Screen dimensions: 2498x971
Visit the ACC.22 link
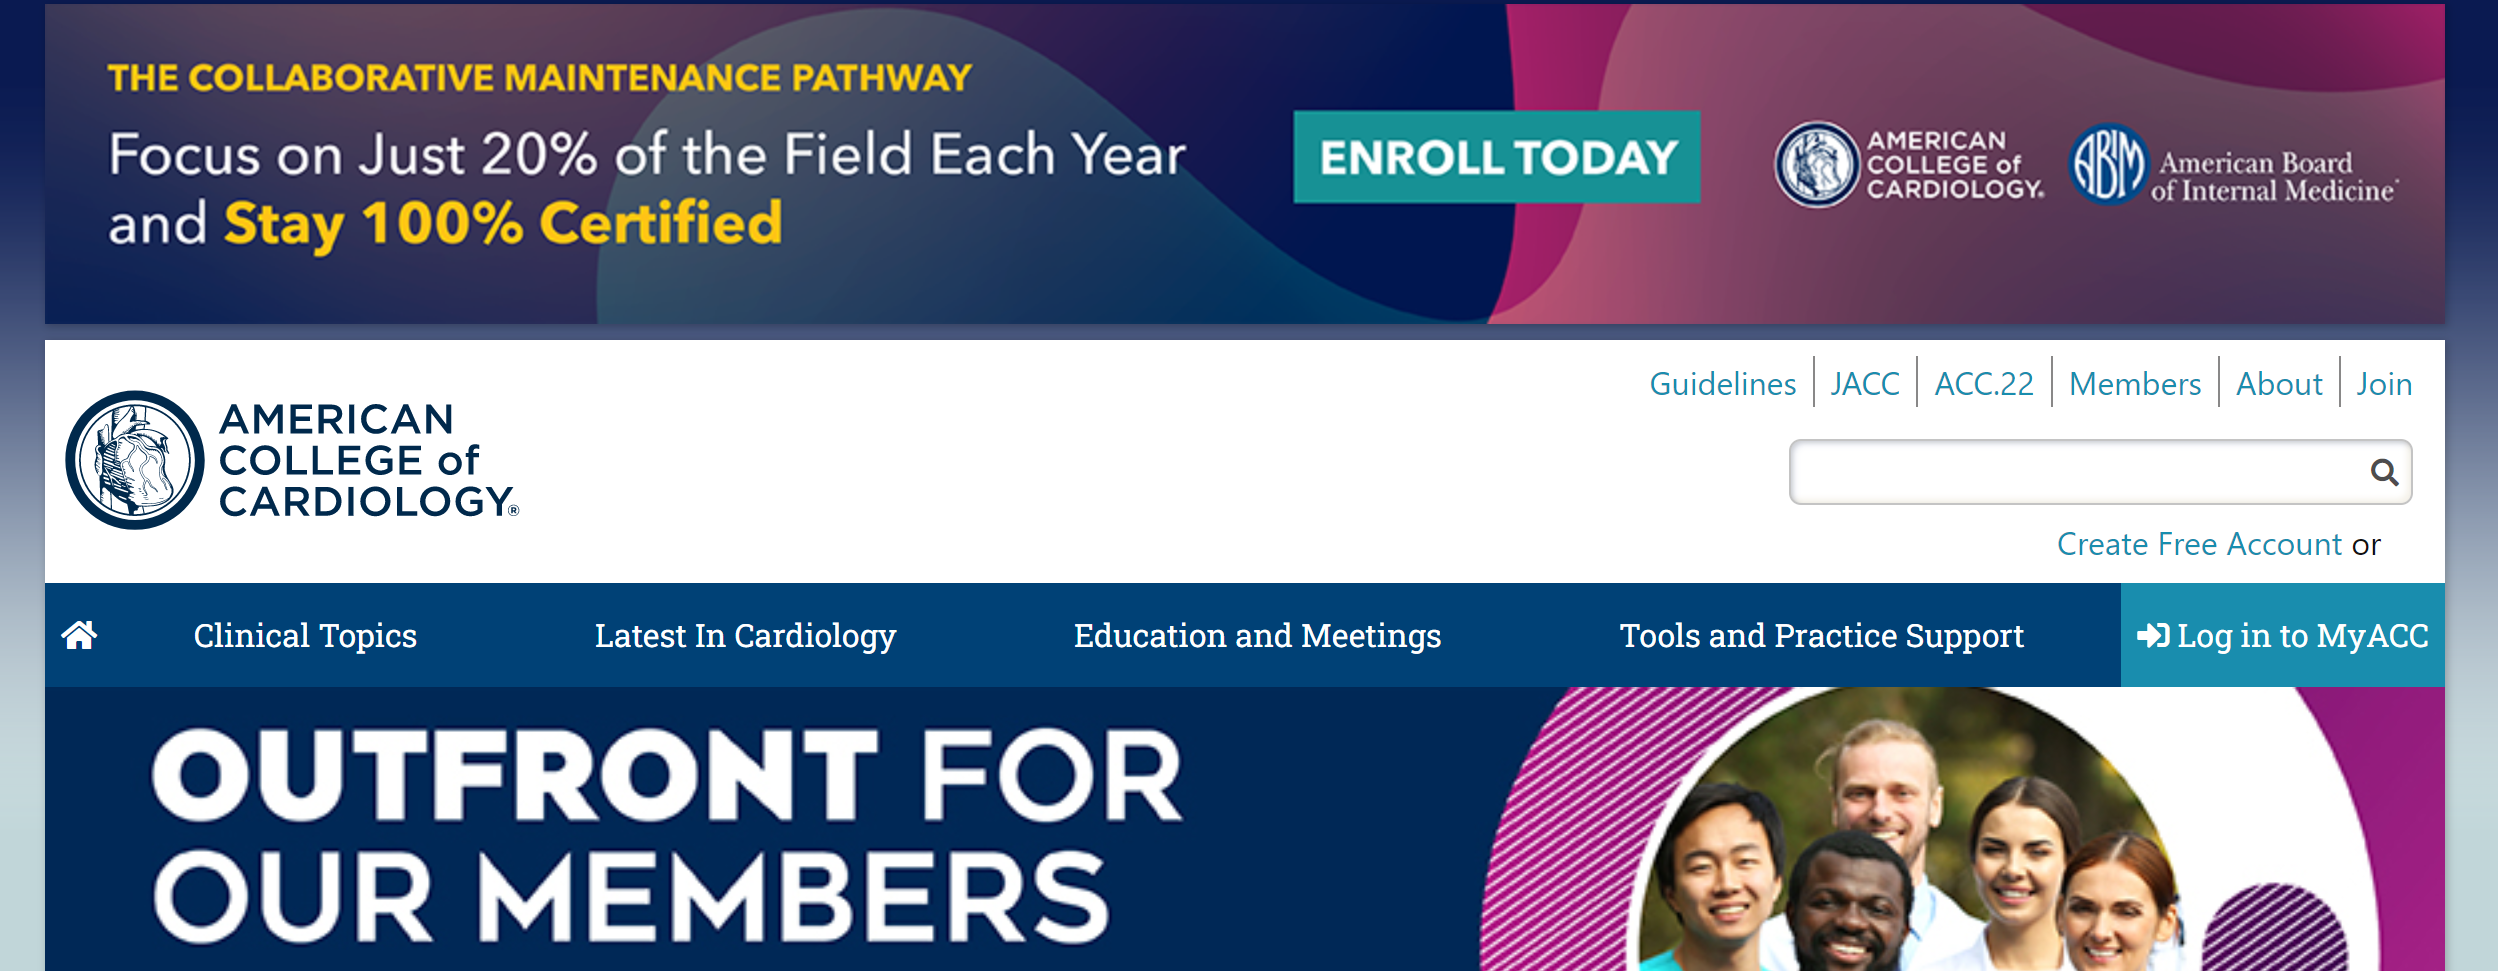[x=1984, y=384]
